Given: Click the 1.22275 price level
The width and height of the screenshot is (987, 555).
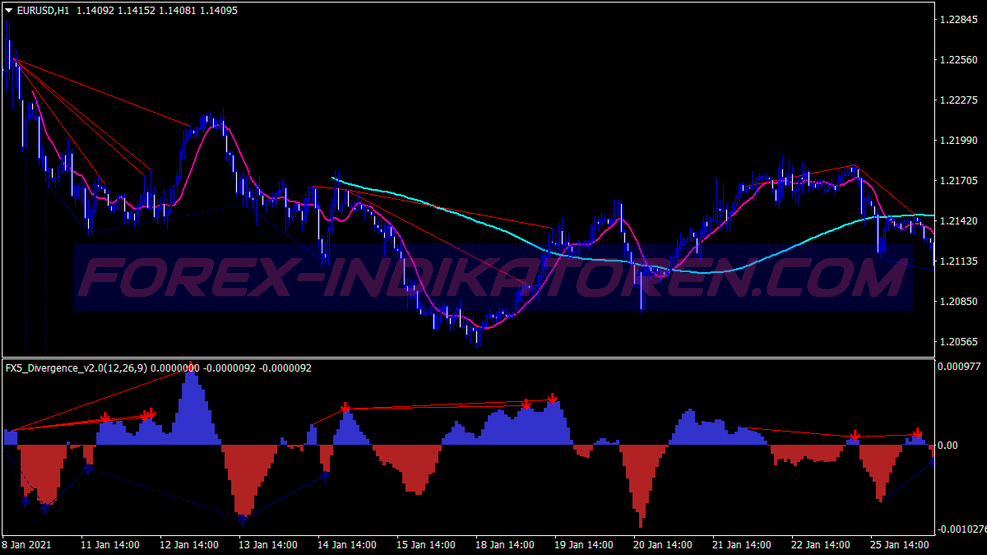Looking at the screenshot, I should (x=959, y=100).
